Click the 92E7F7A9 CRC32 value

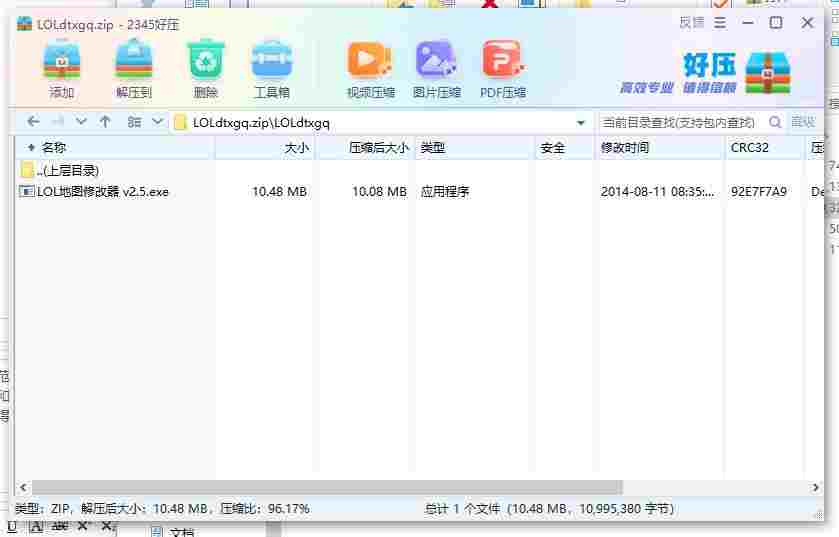(x=759, y=191)
